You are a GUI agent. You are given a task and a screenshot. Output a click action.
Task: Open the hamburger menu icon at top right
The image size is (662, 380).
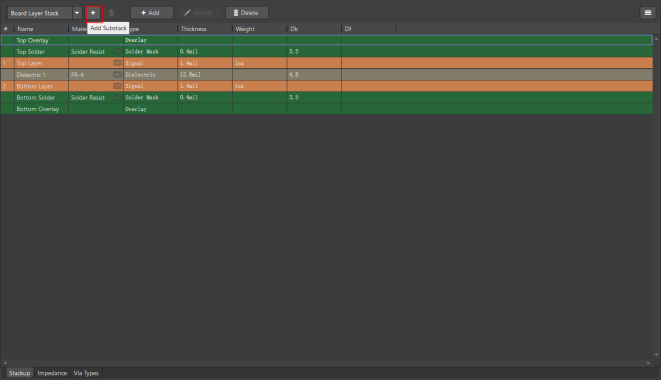pyautogui.click(x=648, y=13)
